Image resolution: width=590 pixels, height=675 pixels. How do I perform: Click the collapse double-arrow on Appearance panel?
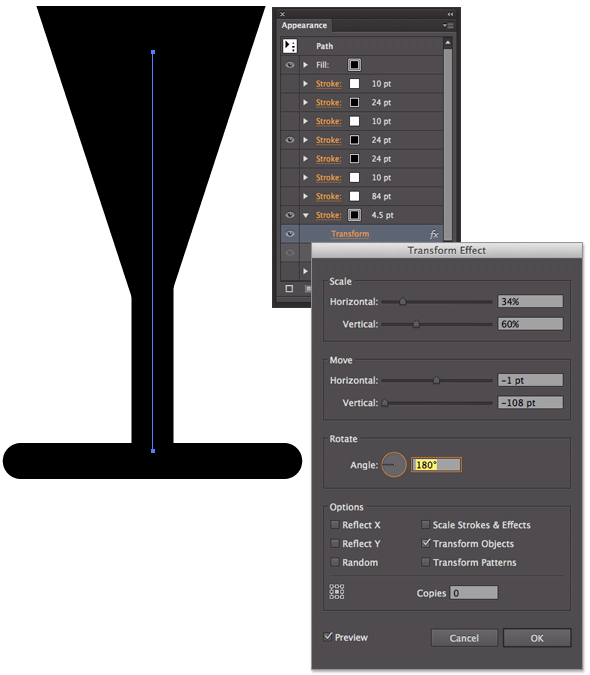450,14
